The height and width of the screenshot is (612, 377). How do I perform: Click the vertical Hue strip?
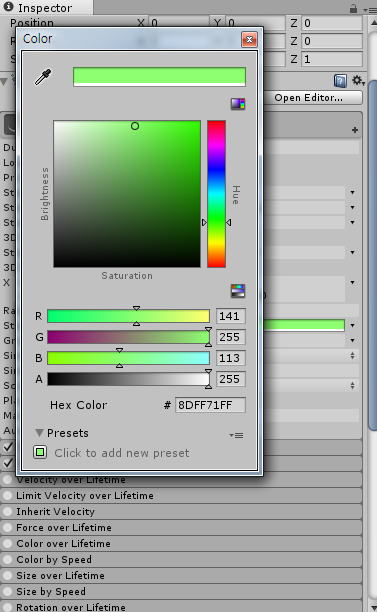(216, 194)
